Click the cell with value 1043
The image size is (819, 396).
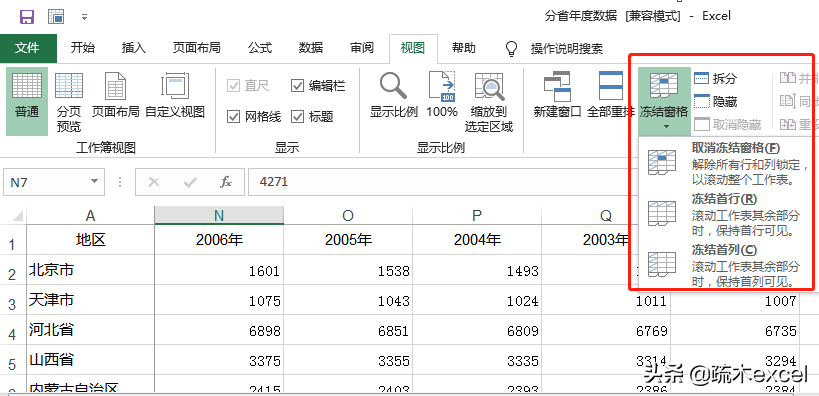348,300
